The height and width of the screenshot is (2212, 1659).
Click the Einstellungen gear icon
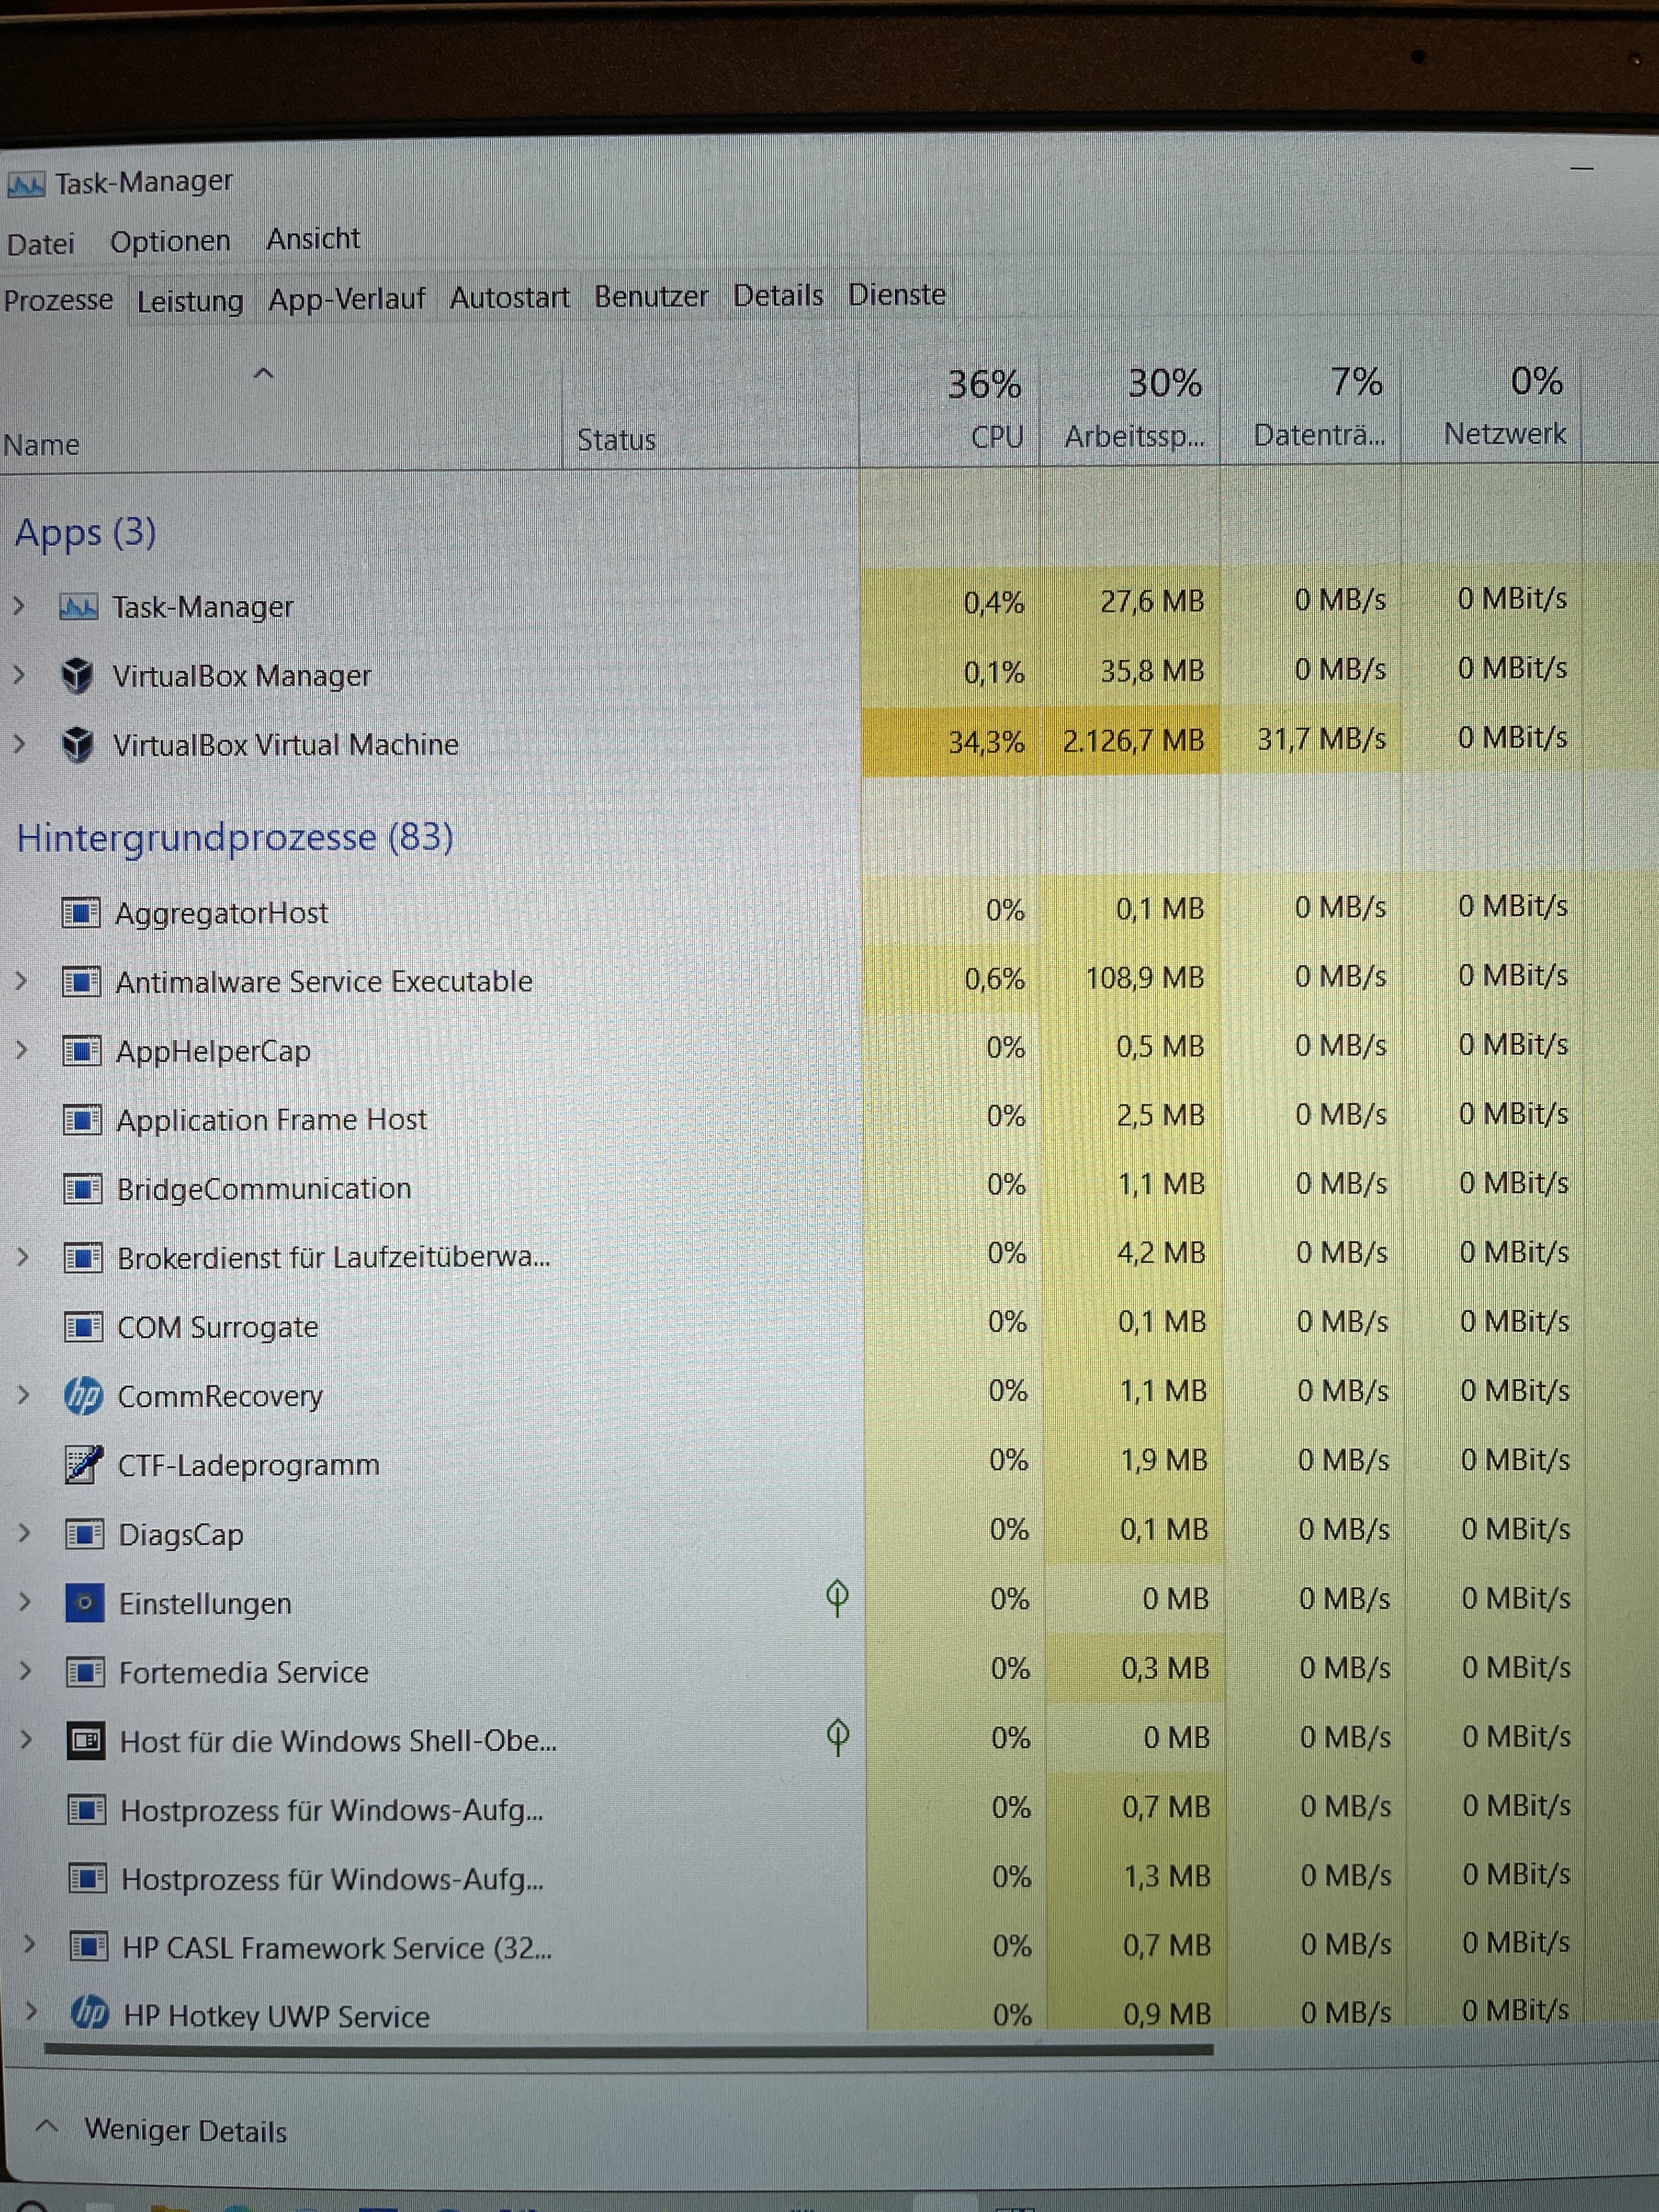point(84,1603)
